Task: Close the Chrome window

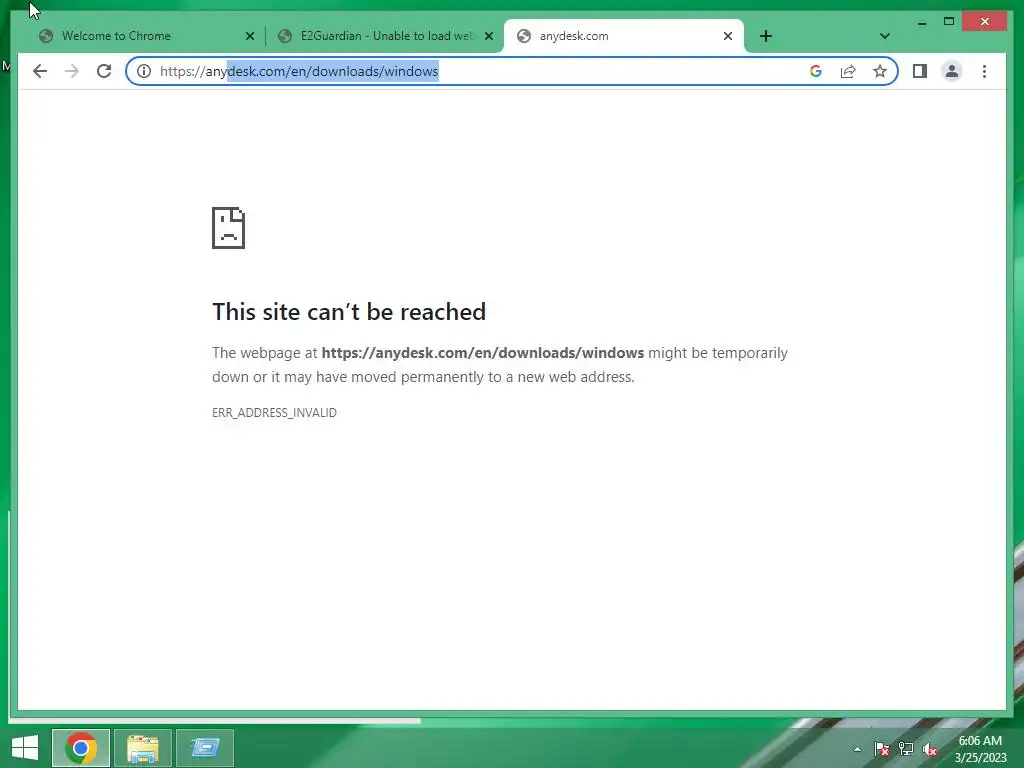Action: [x=985, y=22]
